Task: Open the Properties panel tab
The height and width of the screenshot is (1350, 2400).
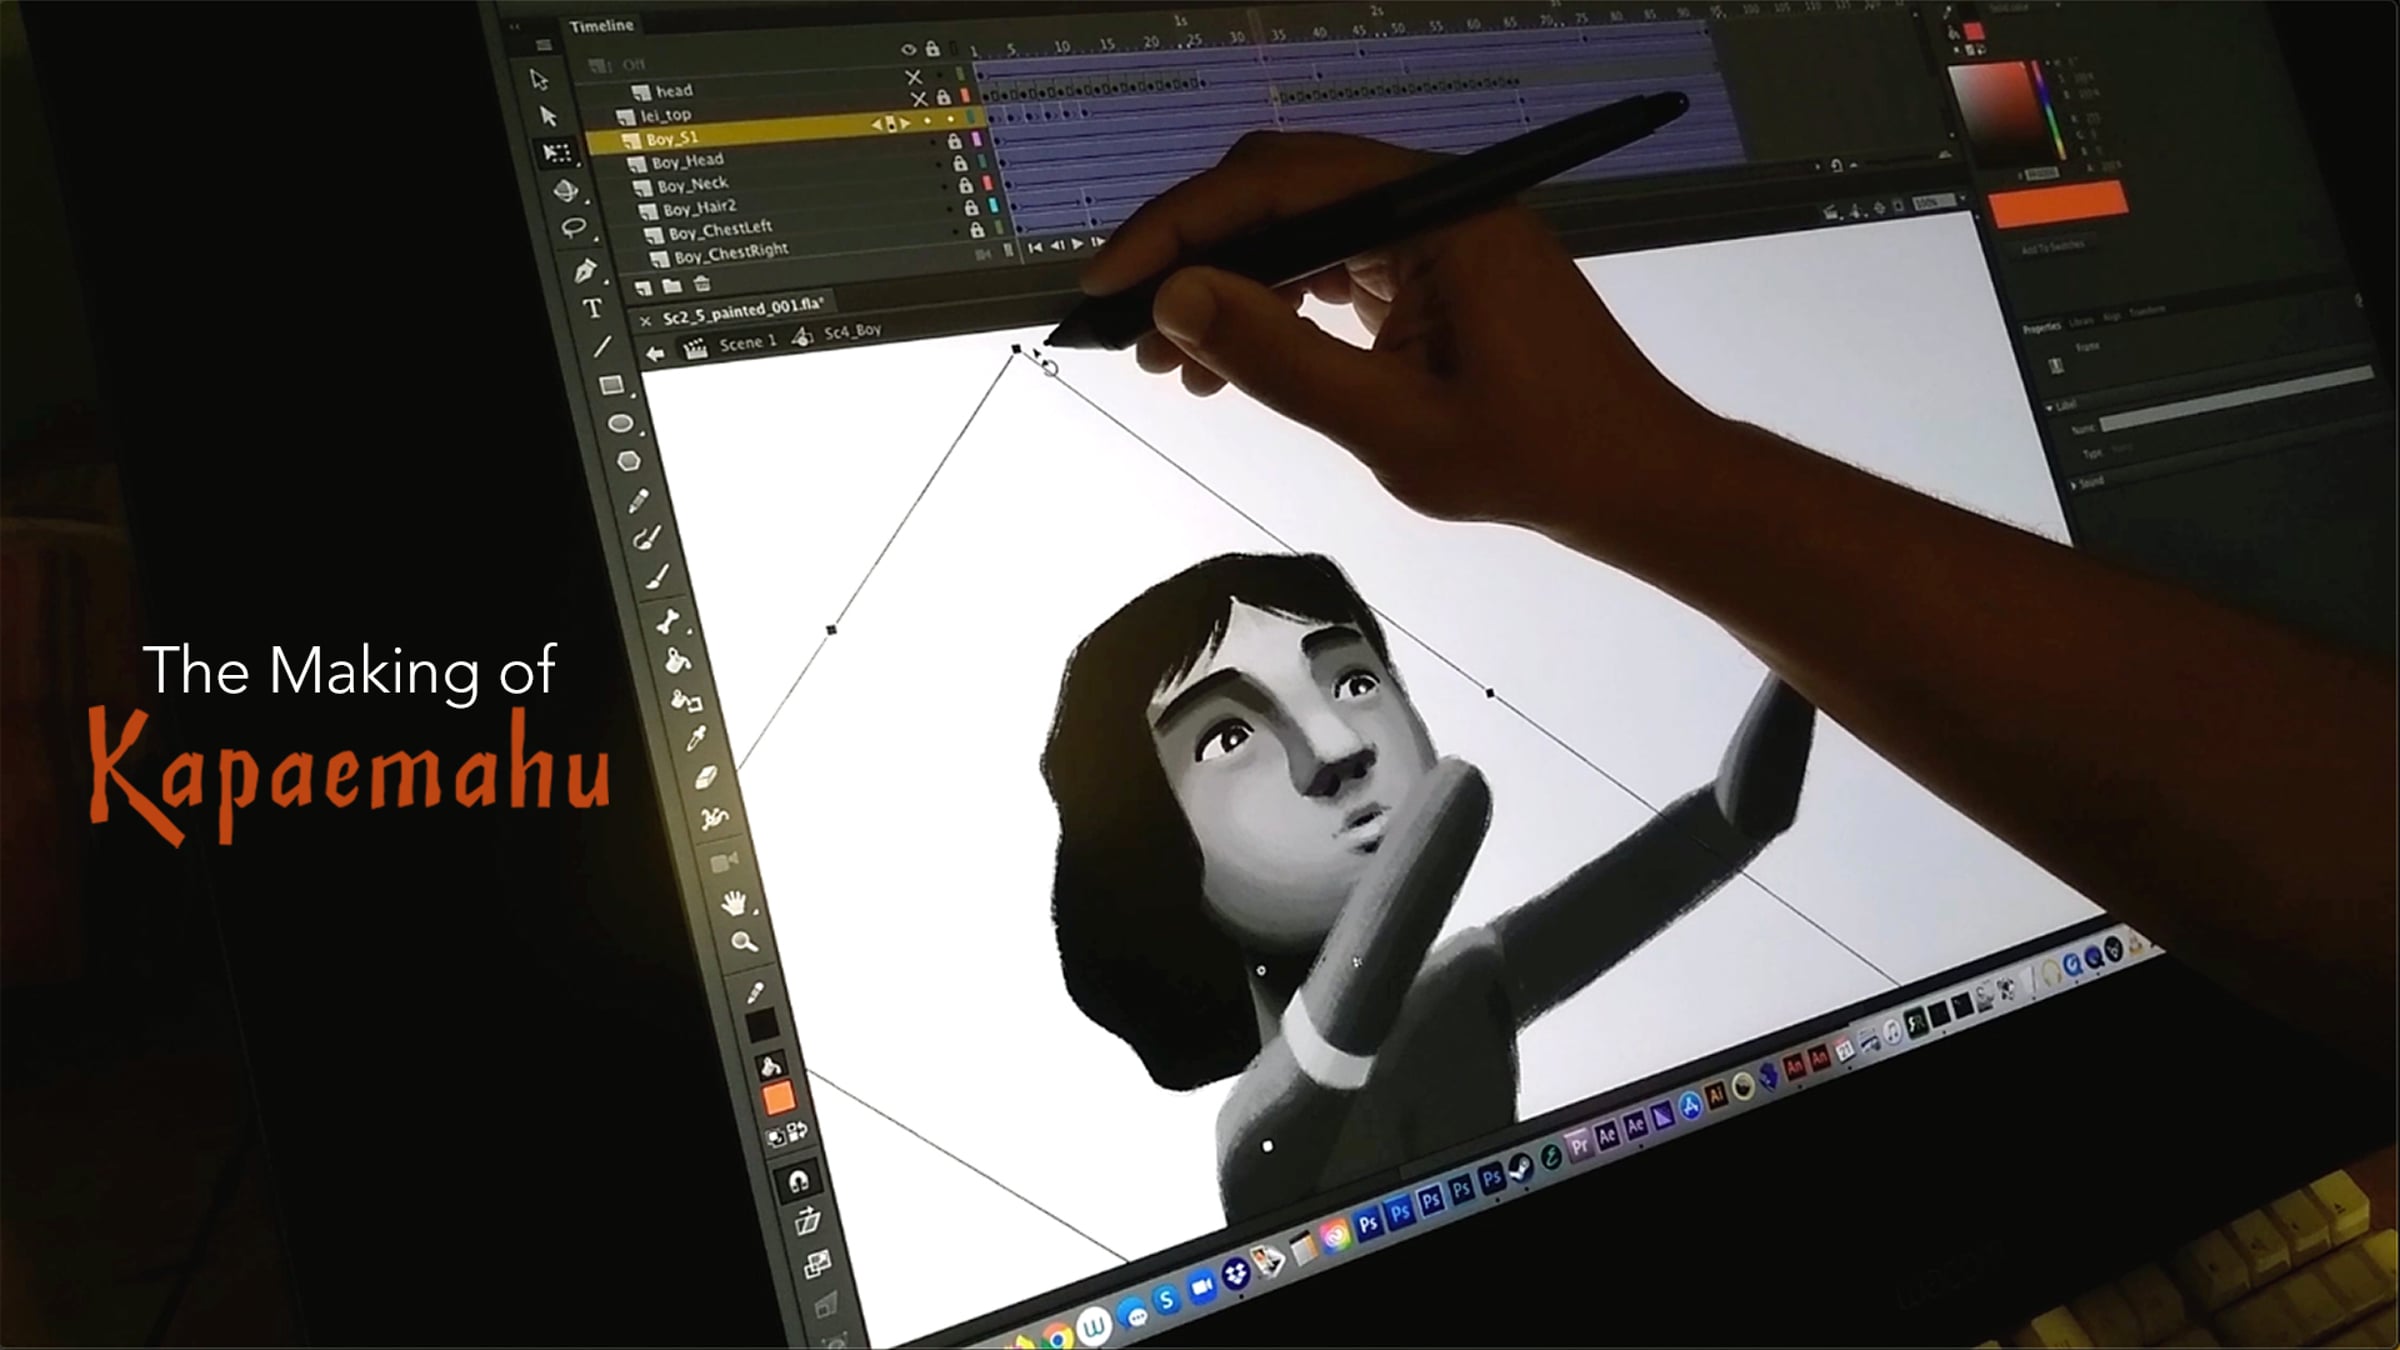Action: 2041,328
